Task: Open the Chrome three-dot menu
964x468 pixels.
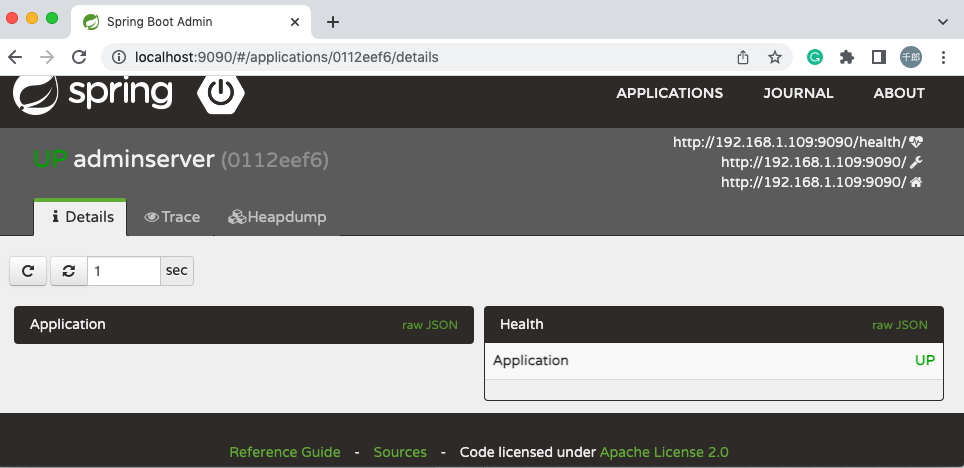Action: click(943, 57)
